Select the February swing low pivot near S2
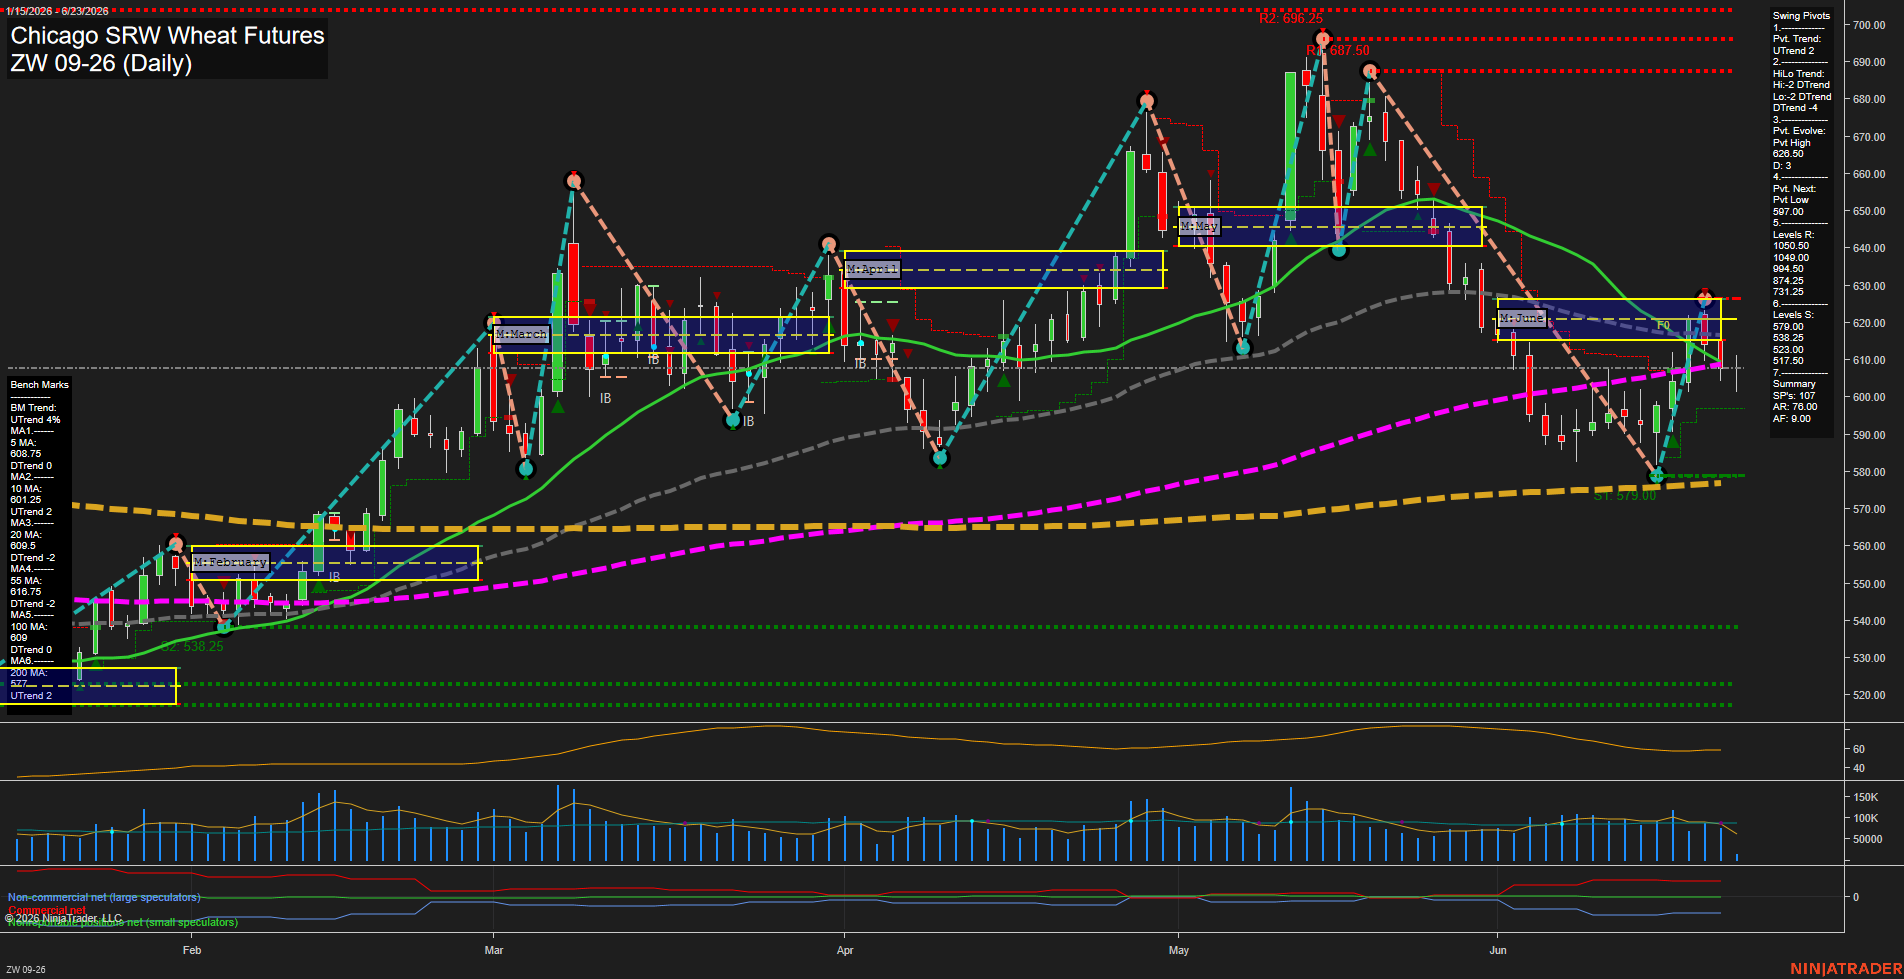The height and width of the screenshot is (979, 1904). point(224,627)
